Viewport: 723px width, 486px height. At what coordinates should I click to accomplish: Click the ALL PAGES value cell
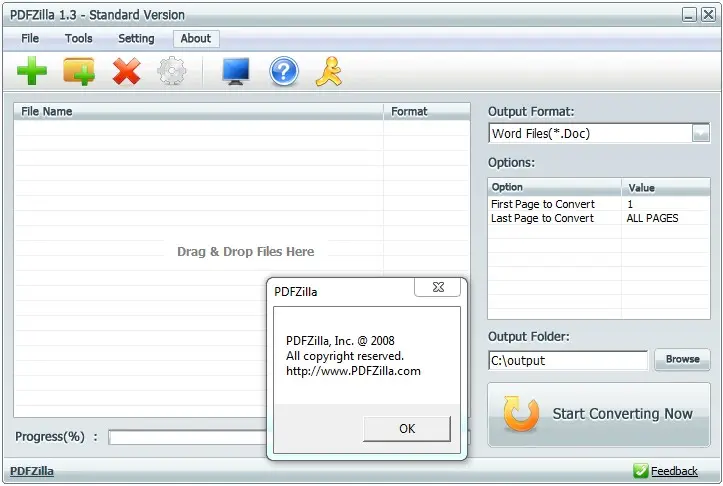coord(652,218)
